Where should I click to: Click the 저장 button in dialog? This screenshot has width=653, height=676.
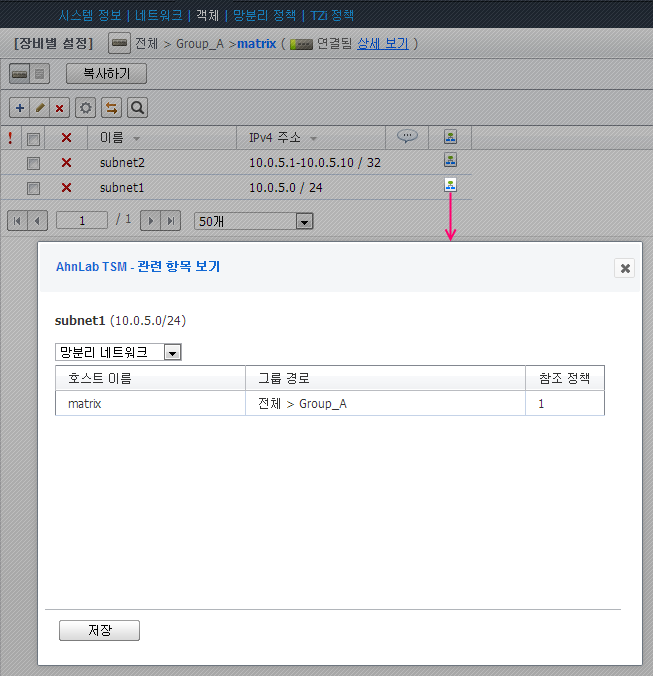coord(99,630)
